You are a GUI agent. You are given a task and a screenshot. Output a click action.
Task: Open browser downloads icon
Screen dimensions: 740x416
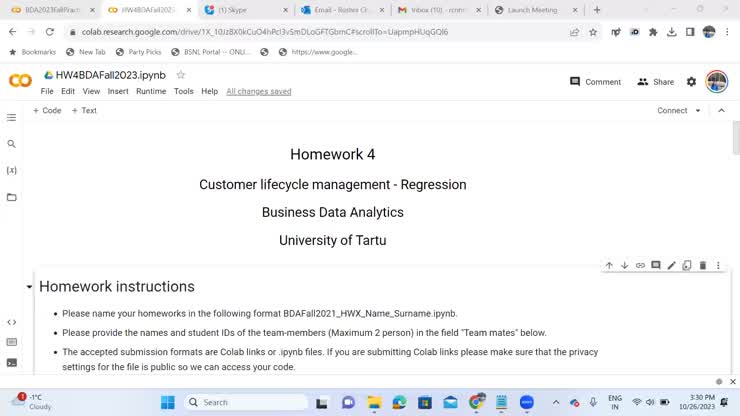coord(672,32)
